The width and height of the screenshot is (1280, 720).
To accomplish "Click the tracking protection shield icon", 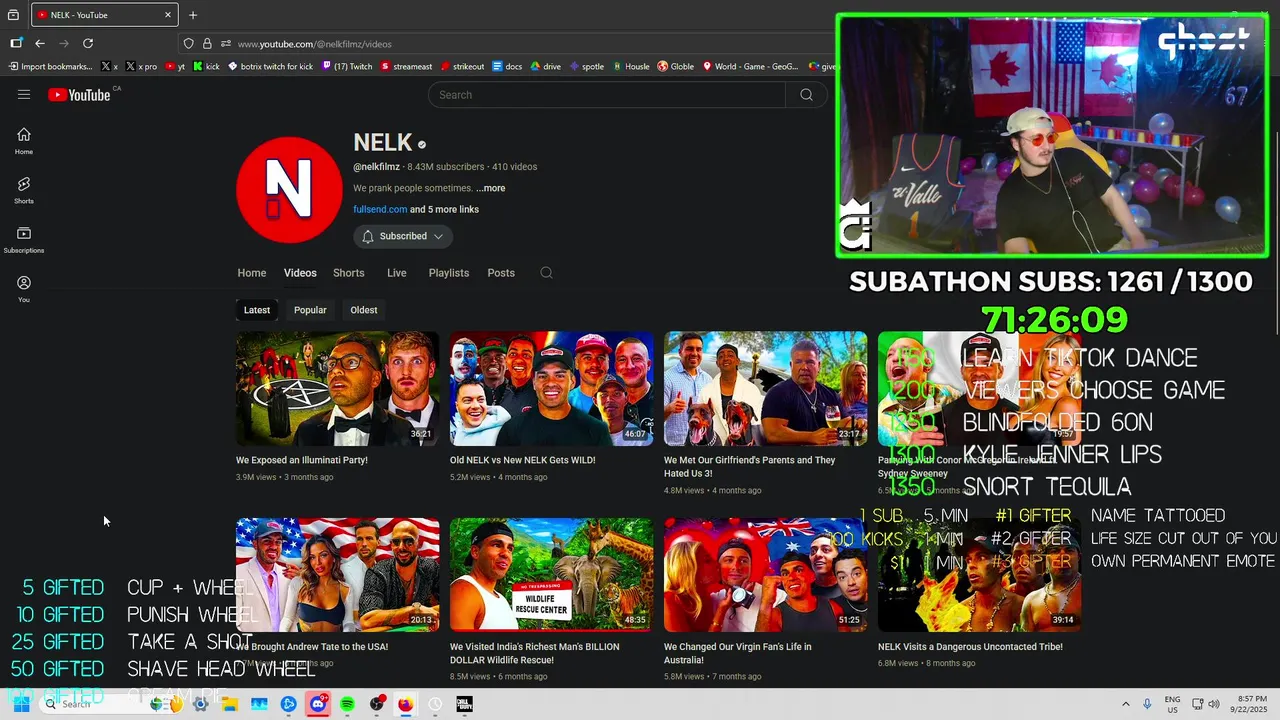I will 188,44.
